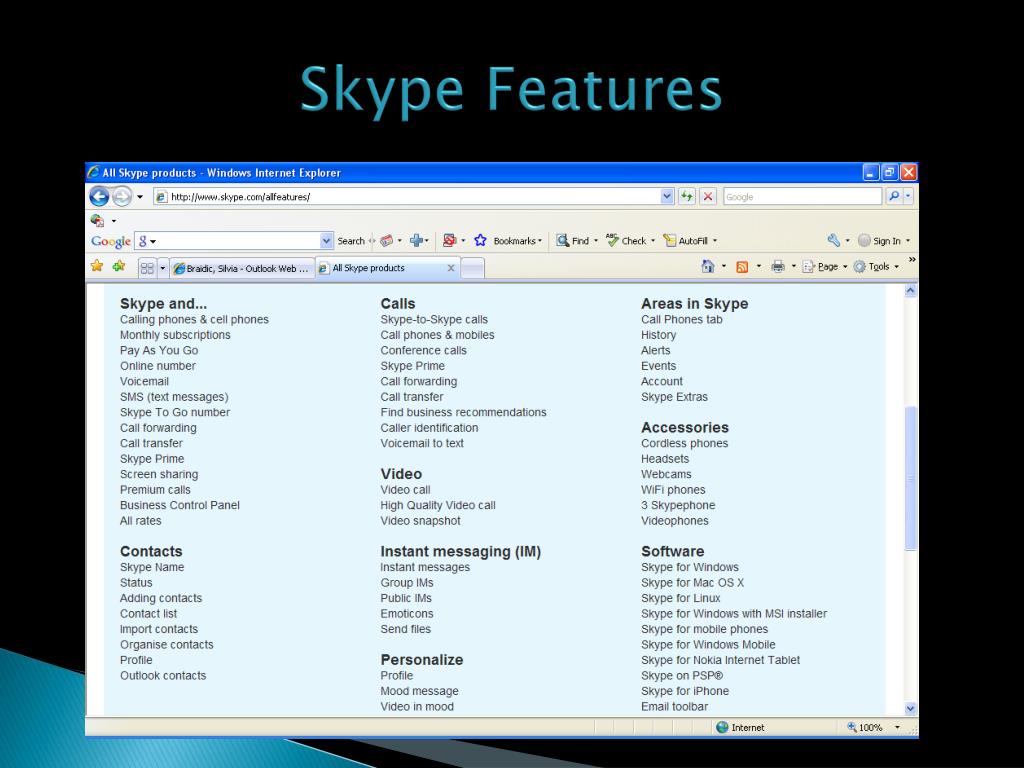The height and width of the screenshot is (768, 1024).
Task: Stop loading with the red X button
Action: click(707, 196)
